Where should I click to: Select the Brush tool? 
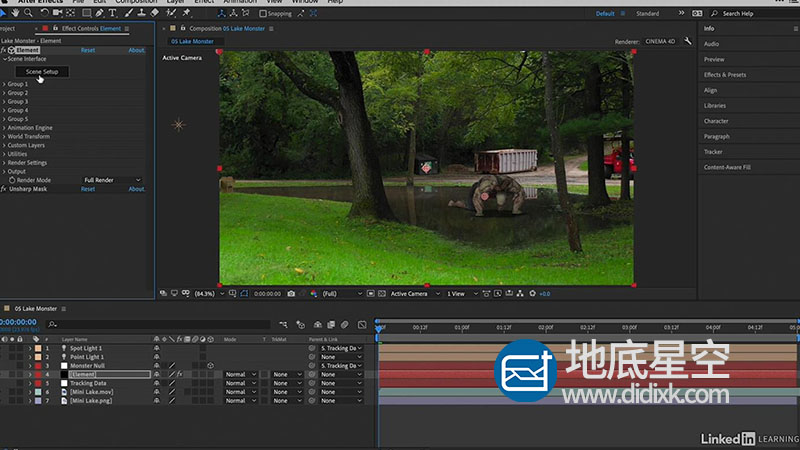[129, 13]
